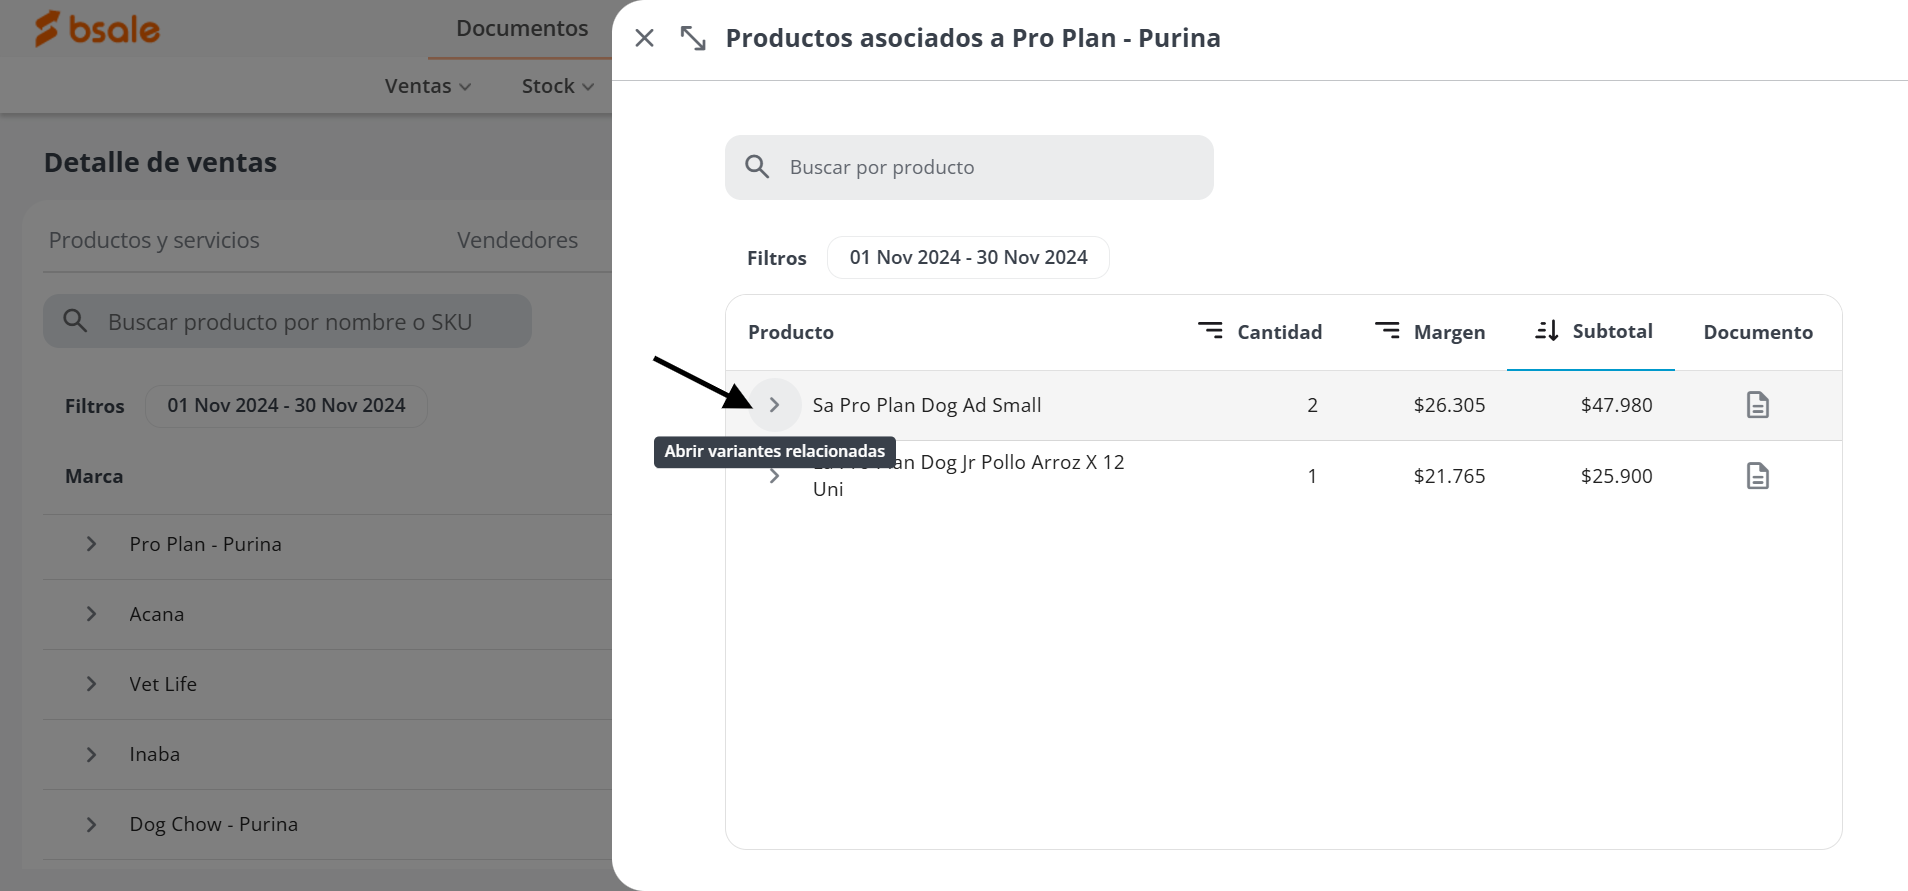Image resolution: width=1908 pixels, height=891 pixels.
Task: Open the 01 Nov 2024 - 30 Nov 2024 panel filter
Action: (968, 257)
